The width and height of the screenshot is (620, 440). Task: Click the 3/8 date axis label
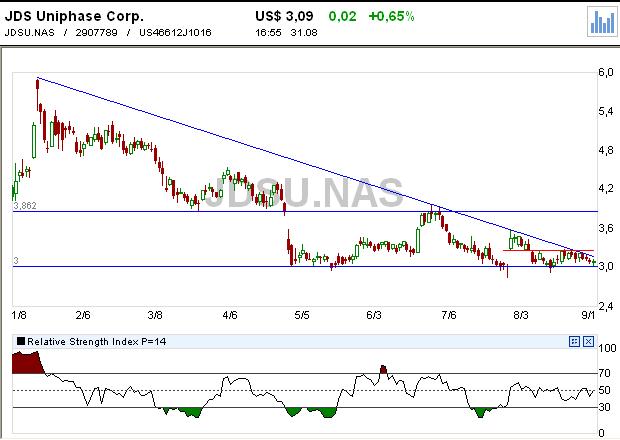pos(155,315)
